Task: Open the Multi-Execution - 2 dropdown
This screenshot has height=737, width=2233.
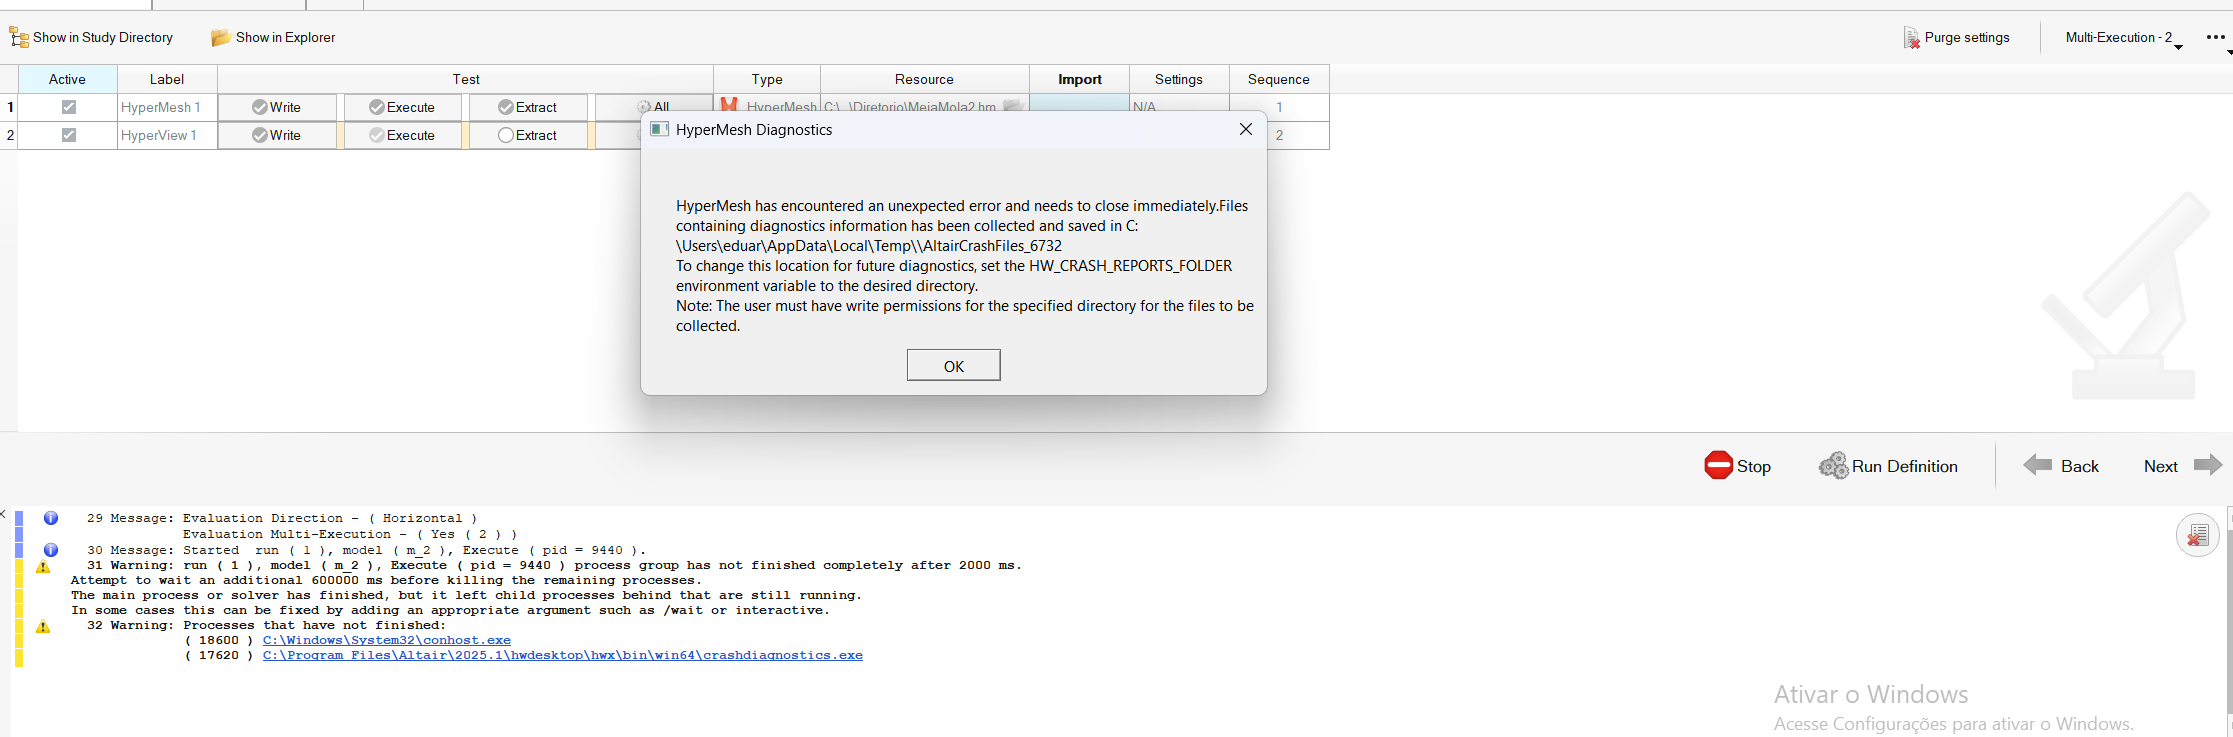Action: click(x=2125, y=38)
